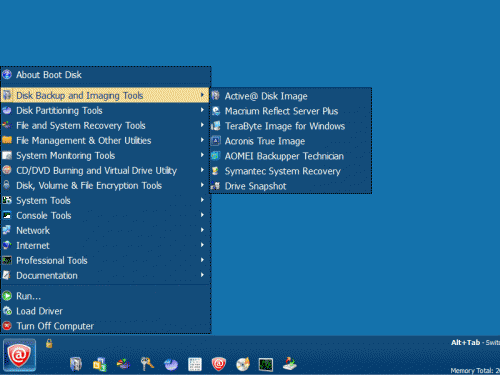The height and width of the screenshot is (375, 500).
Task: Launch the green monitor screen taskbar icon
Action: 266,364
